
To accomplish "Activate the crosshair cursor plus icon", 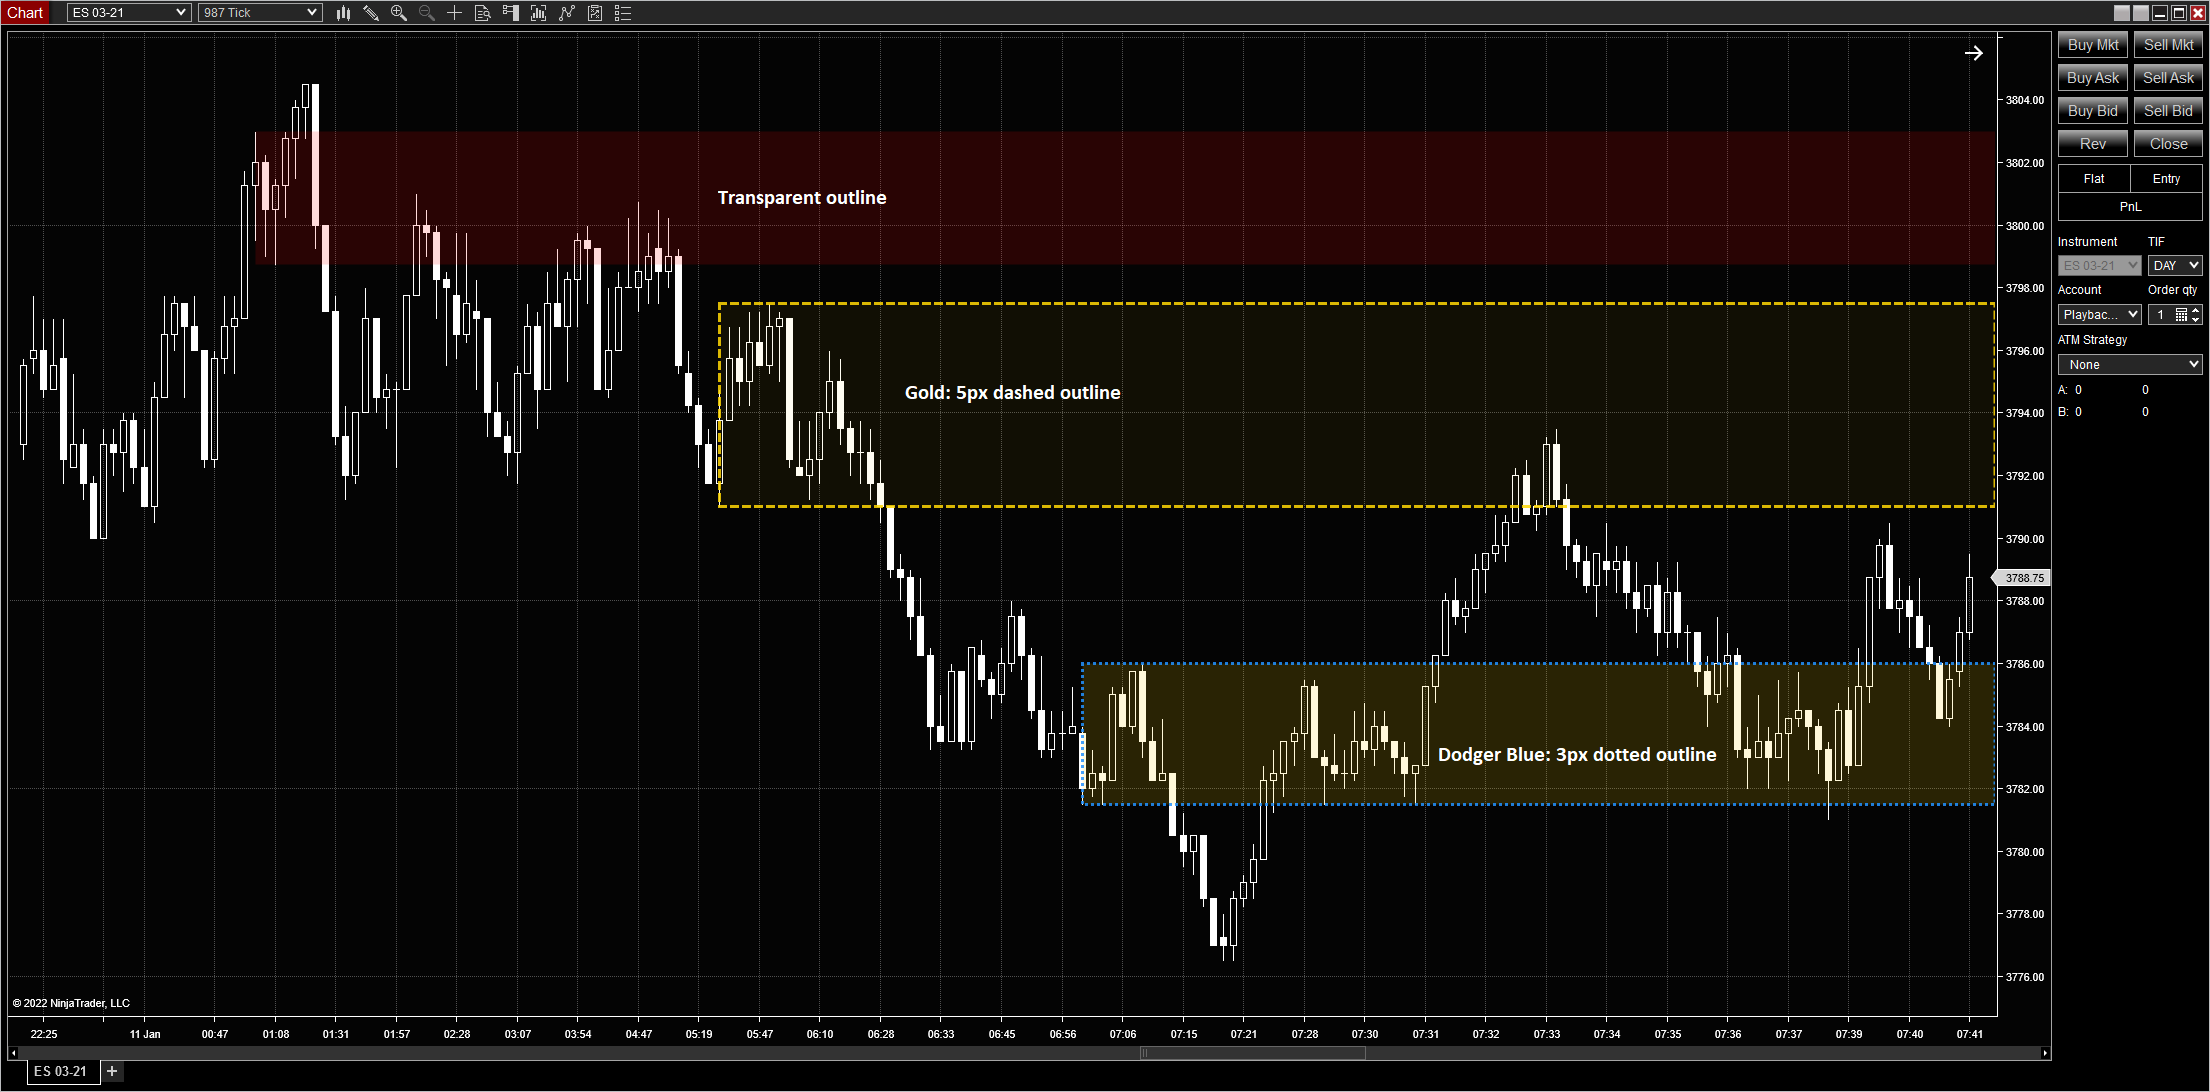I will click(454, 13).
